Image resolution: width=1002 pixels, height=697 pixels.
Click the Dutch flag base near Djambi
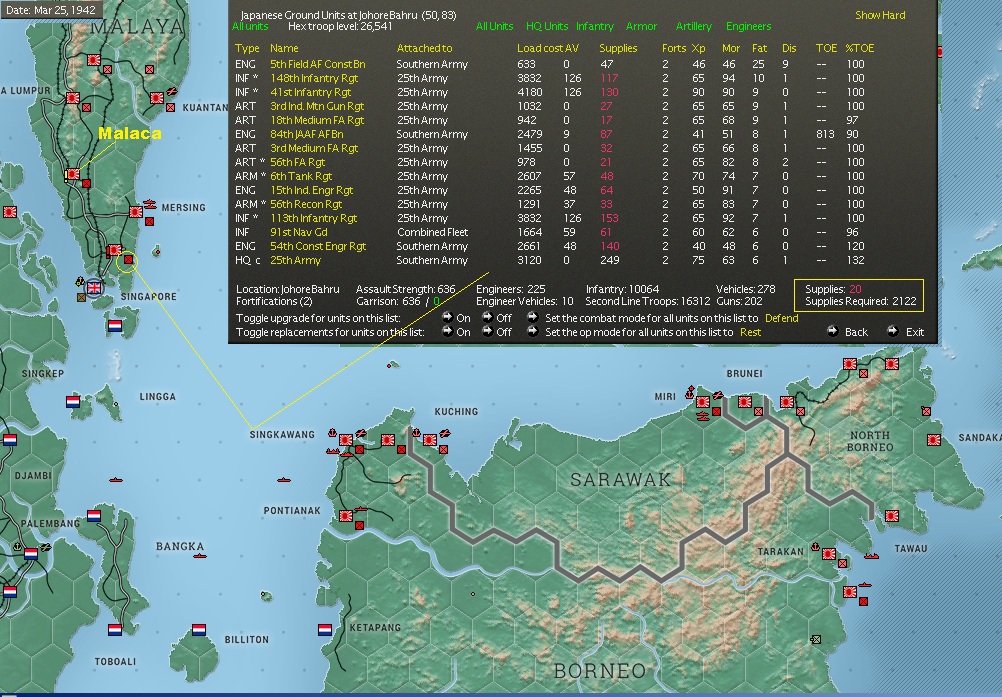click(x=10, y=440)
